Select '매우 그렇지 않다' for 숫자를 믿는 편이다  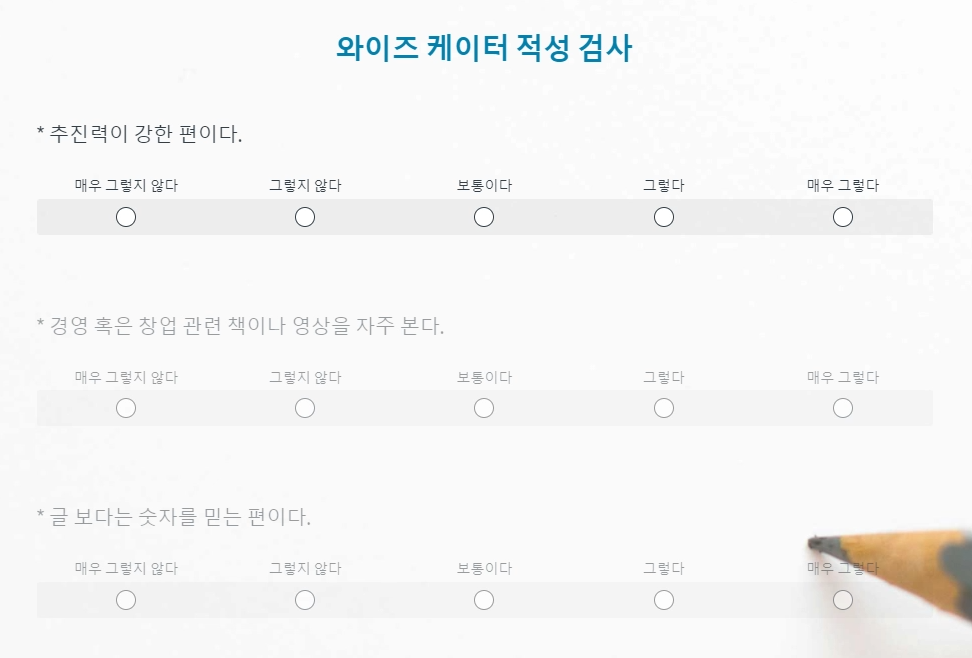126,600
